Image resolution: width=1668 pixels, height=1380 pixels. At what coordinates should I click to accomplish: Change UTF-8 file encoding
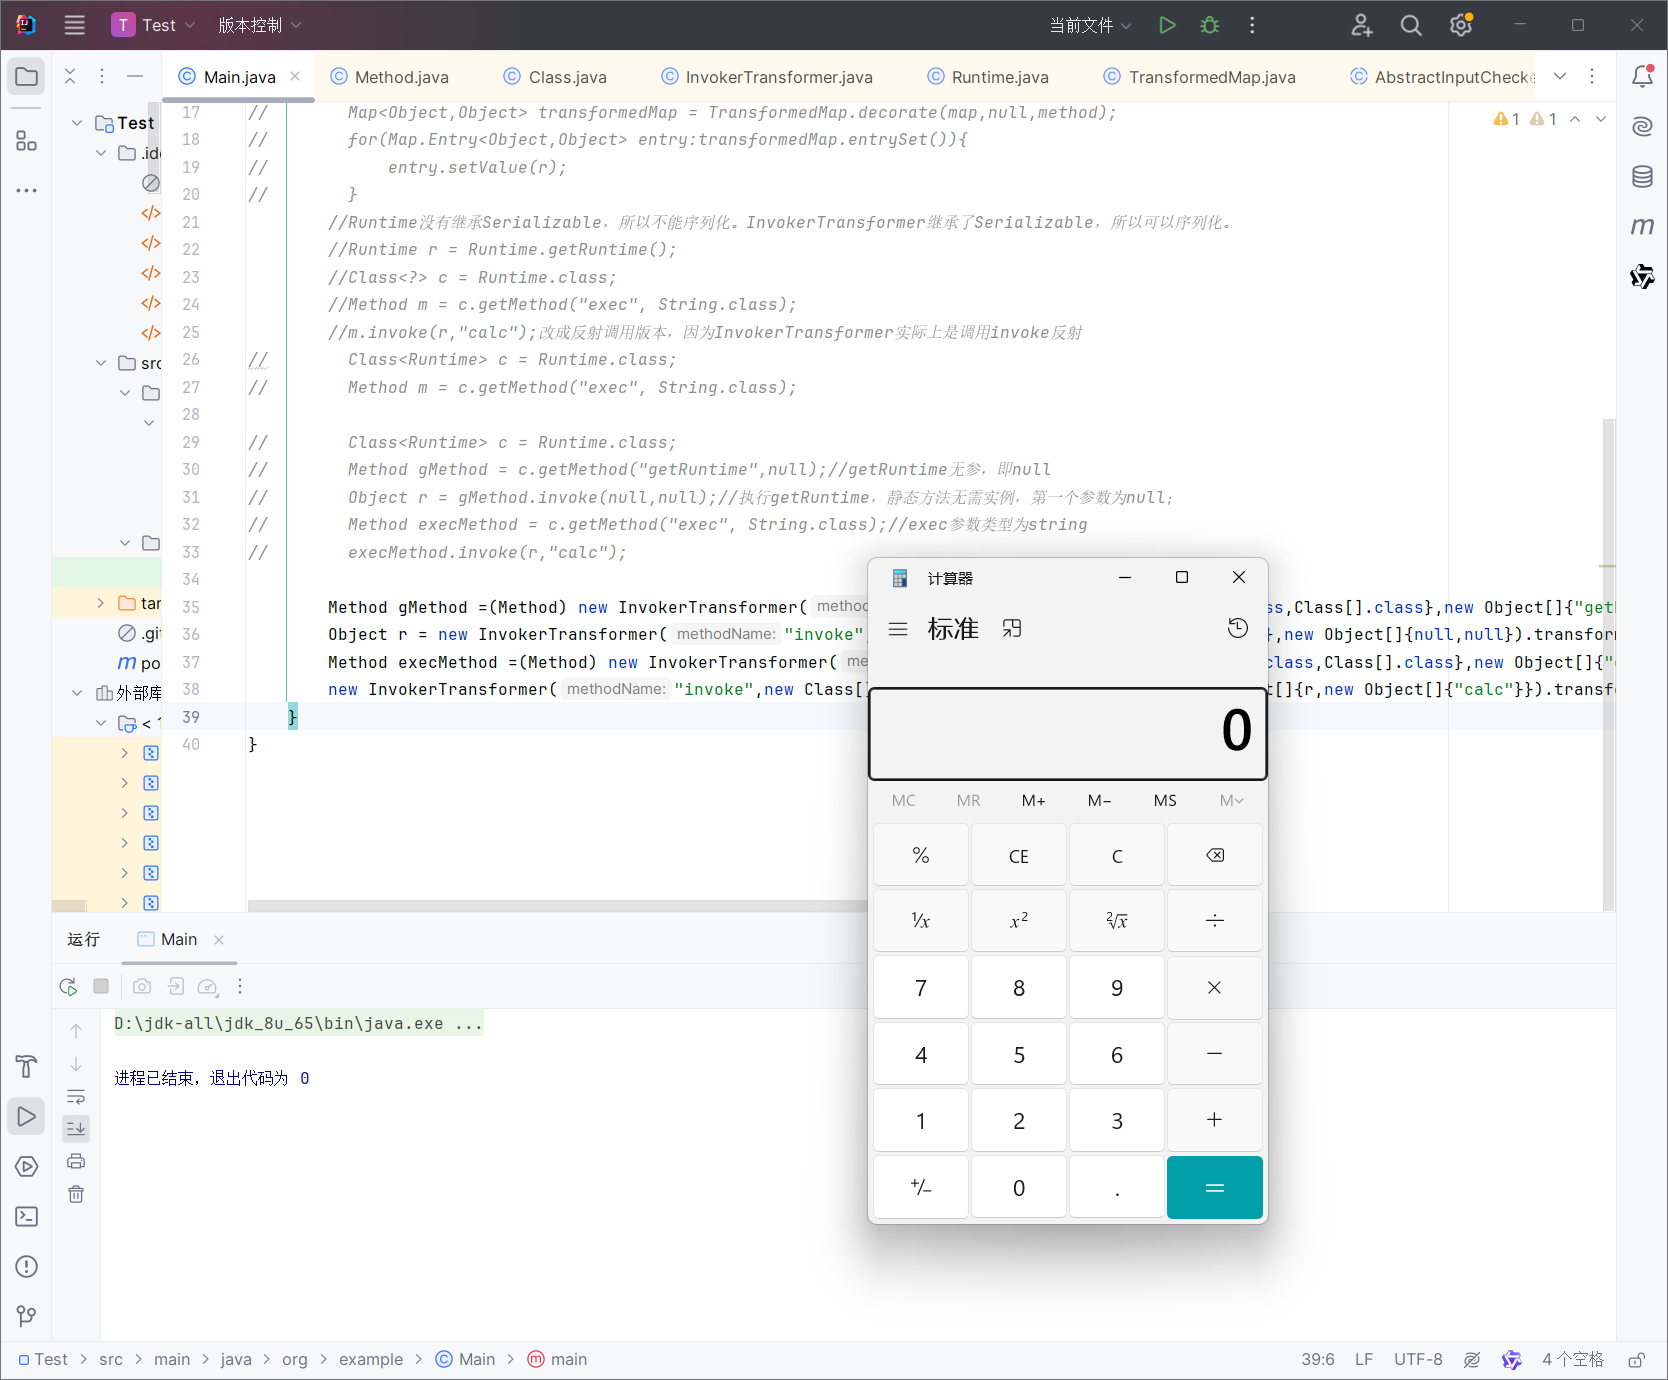pyautogui.click(x=1418, y=1359)
